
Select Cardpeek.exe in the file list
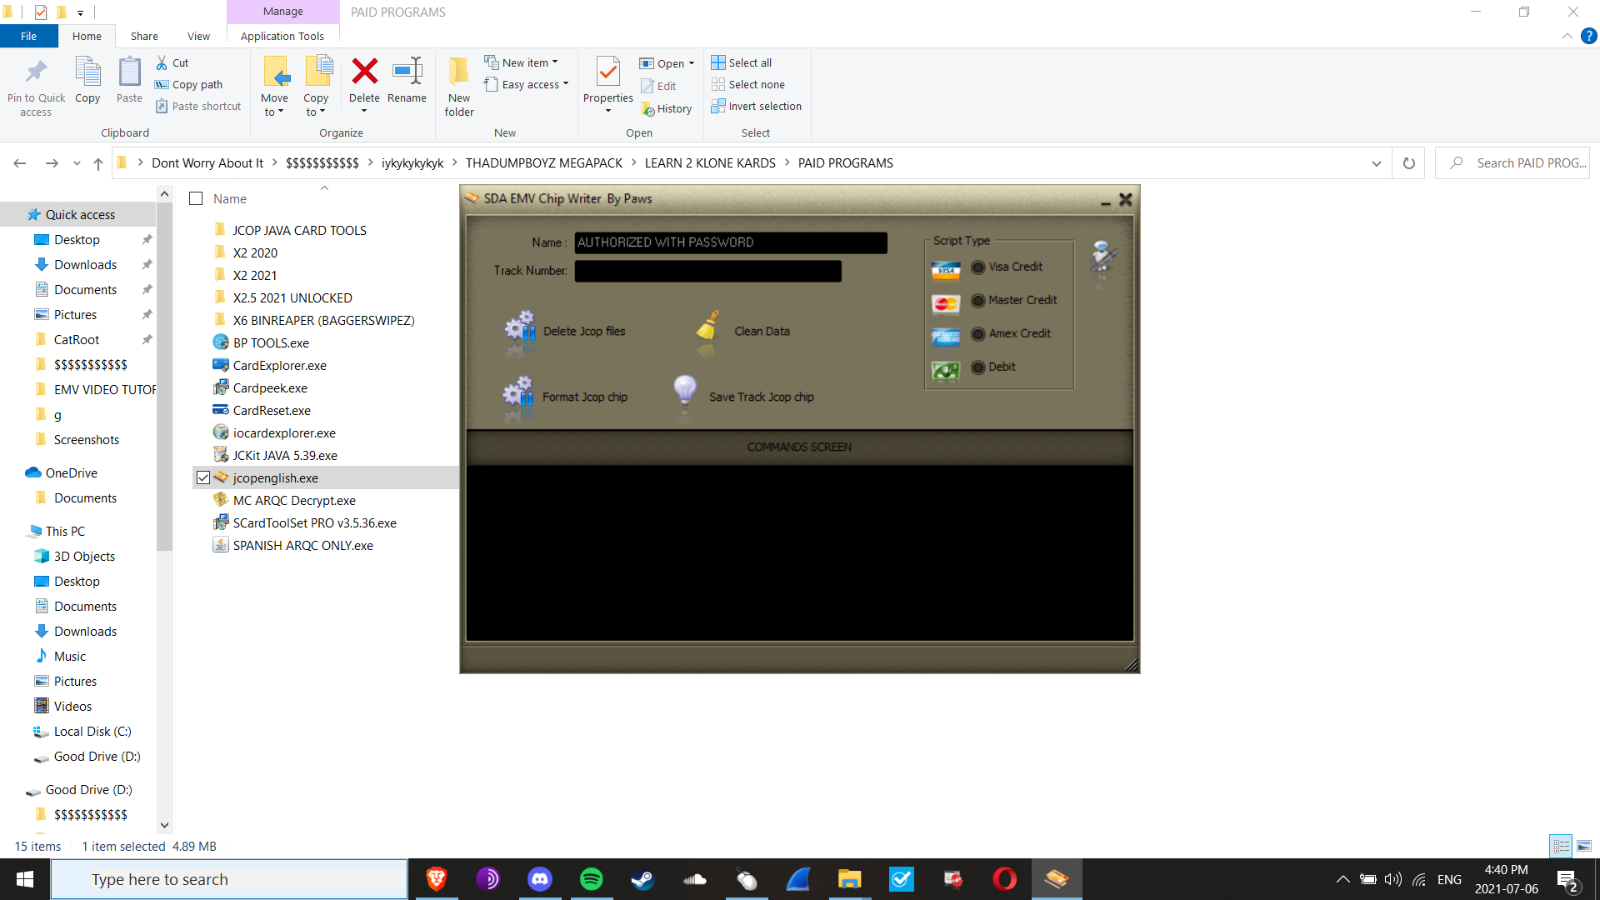(270, 388)
